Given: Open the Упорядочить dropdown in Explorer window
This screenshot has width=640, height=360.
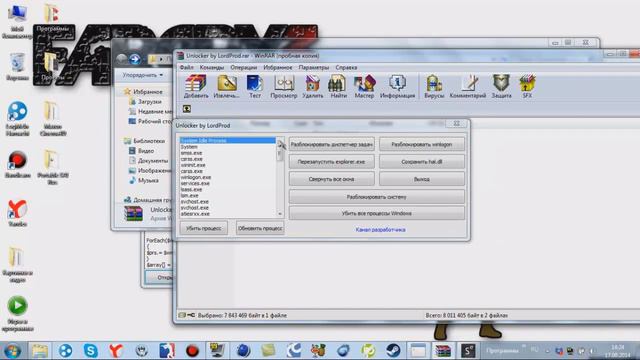Looking at the screenshot, I should pyautogui.click(x=143, y=75).
